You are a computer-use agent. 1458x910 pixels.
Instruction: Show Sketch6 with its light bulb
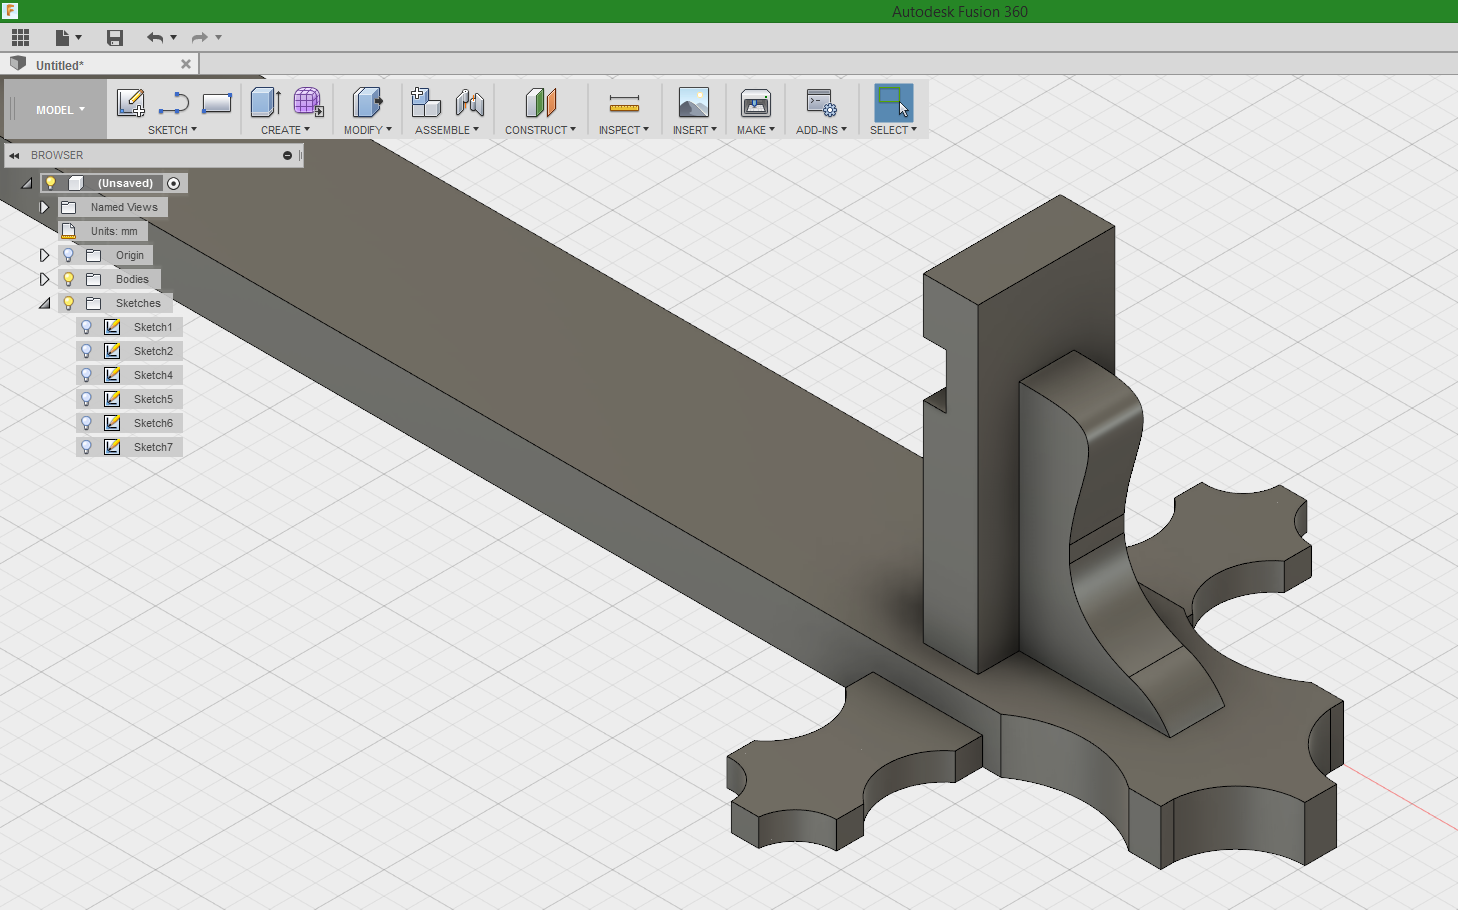87,423
